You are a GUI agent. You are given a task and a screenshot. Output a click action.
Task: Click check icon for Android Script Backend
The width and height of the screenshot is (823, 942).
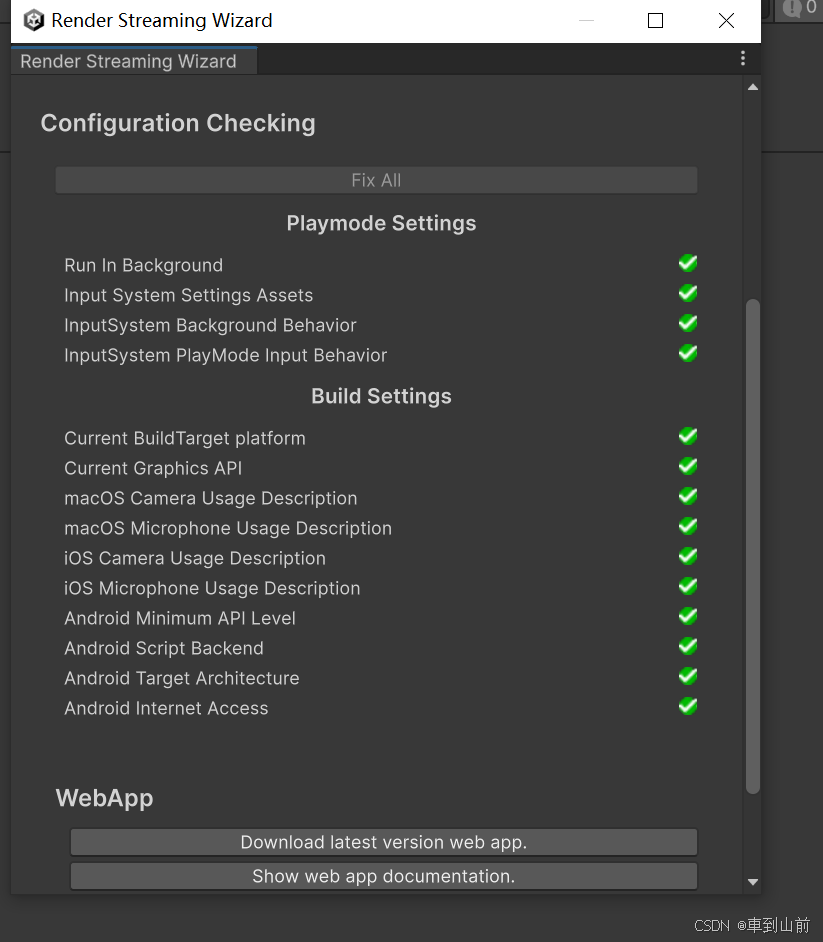pos(688,646)
